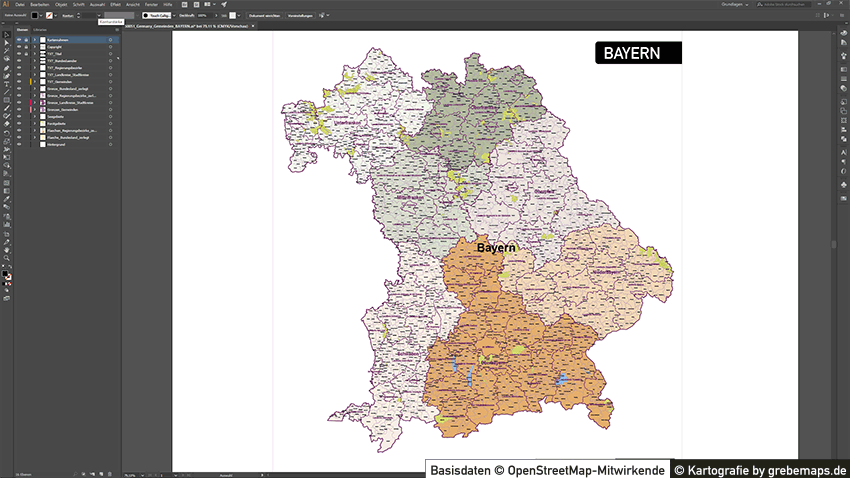850x478 pixels.
Task: Toggle visibility of TXT_Gemeinden layer
Action: 19,83
